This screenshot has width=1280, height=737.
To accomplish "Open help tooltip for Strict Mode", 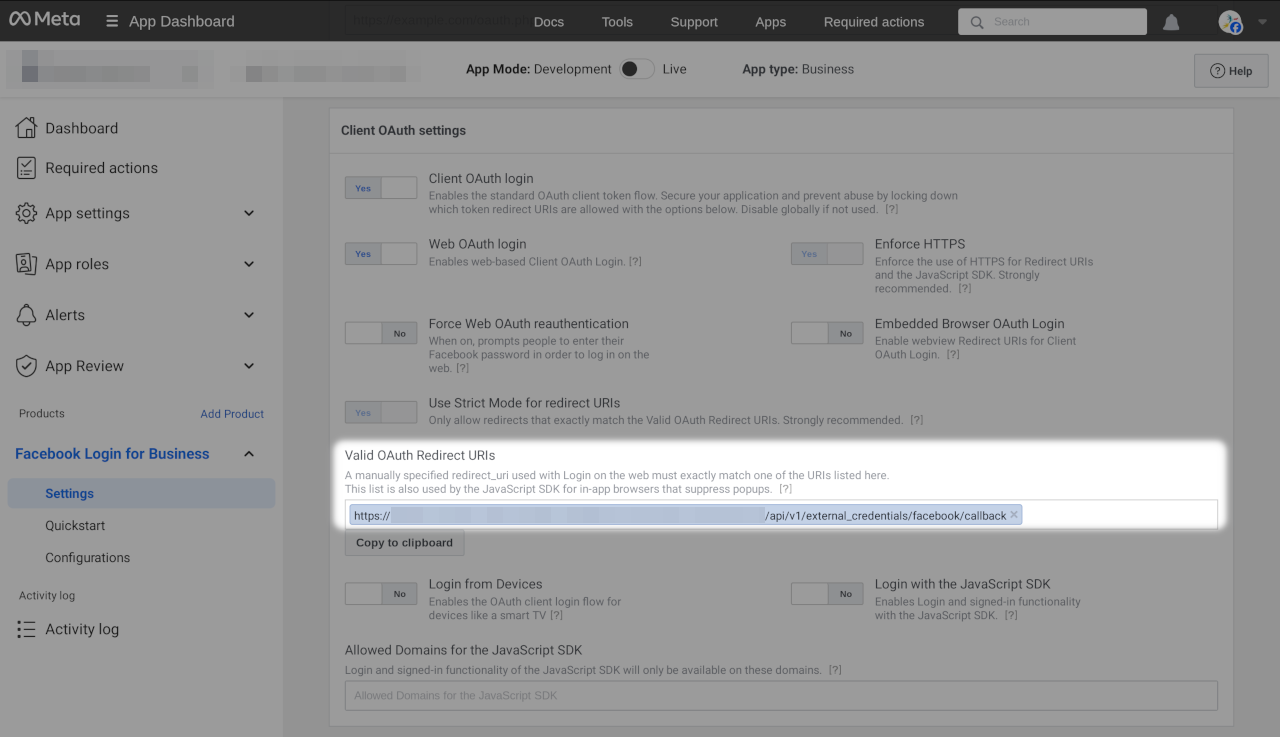I will pos(916,420).
